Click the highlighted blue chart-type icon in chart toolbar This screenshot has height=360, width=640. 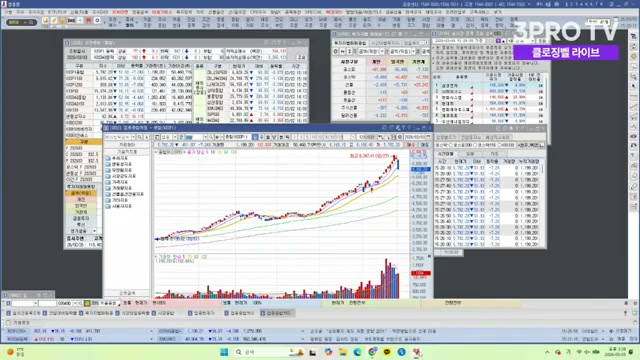255,137
